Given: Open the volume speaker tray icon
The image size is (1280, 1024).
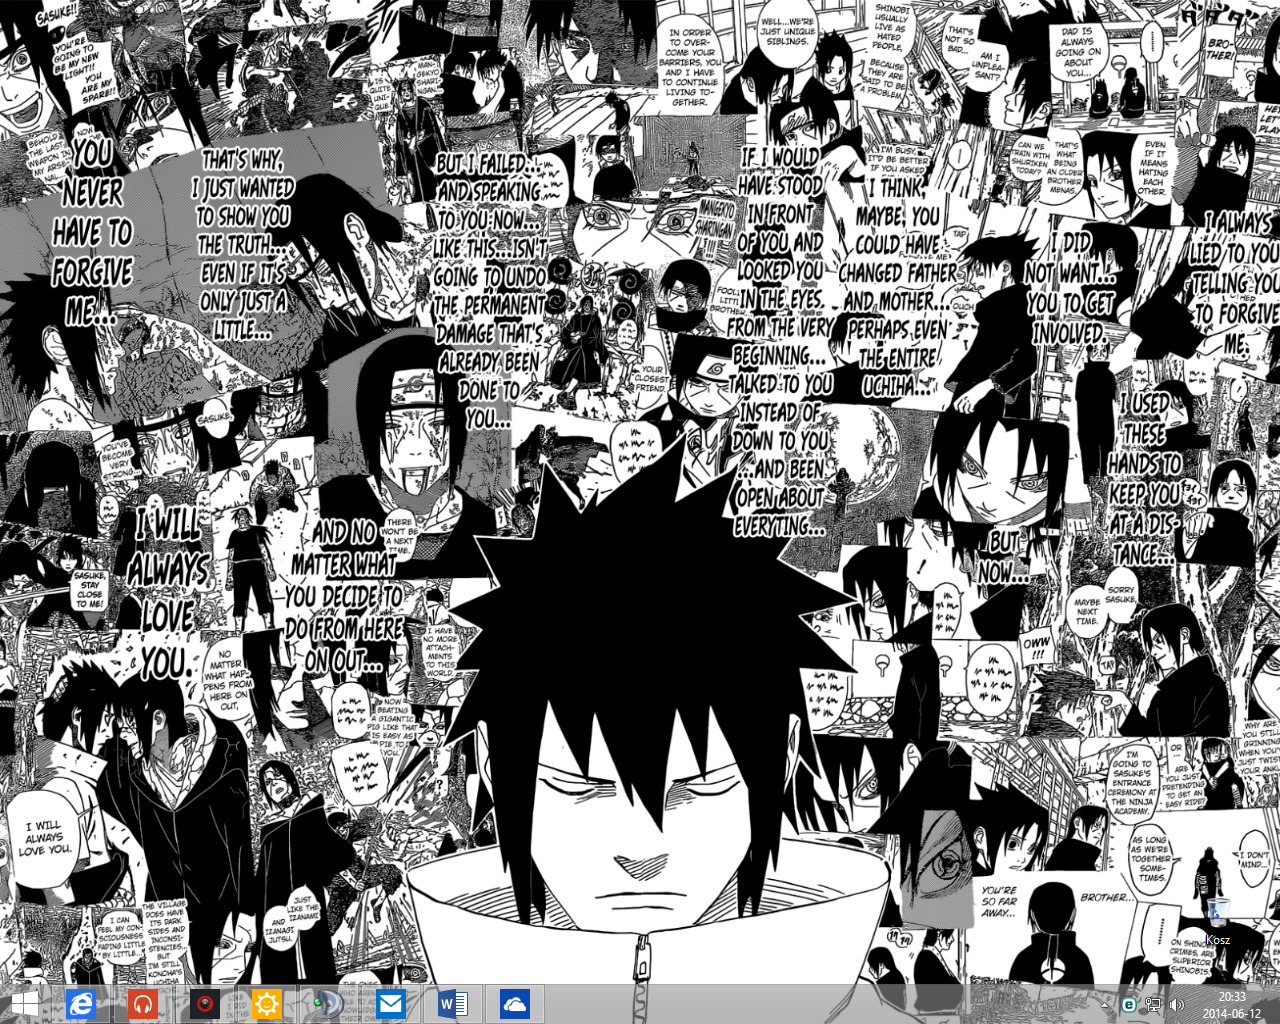Looking at the screenshot, I should 1177,1005.
